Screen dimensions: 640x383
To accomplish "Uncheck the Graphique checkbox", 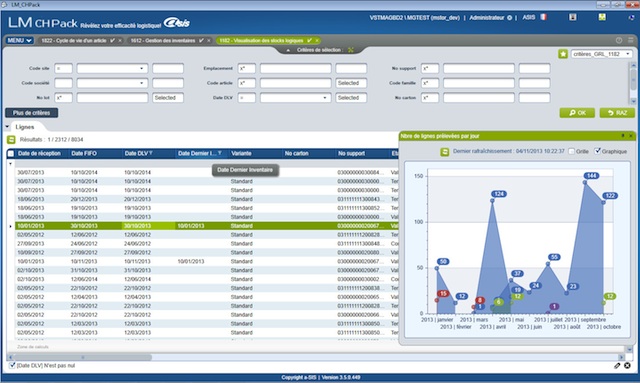I will click(598, 151).
